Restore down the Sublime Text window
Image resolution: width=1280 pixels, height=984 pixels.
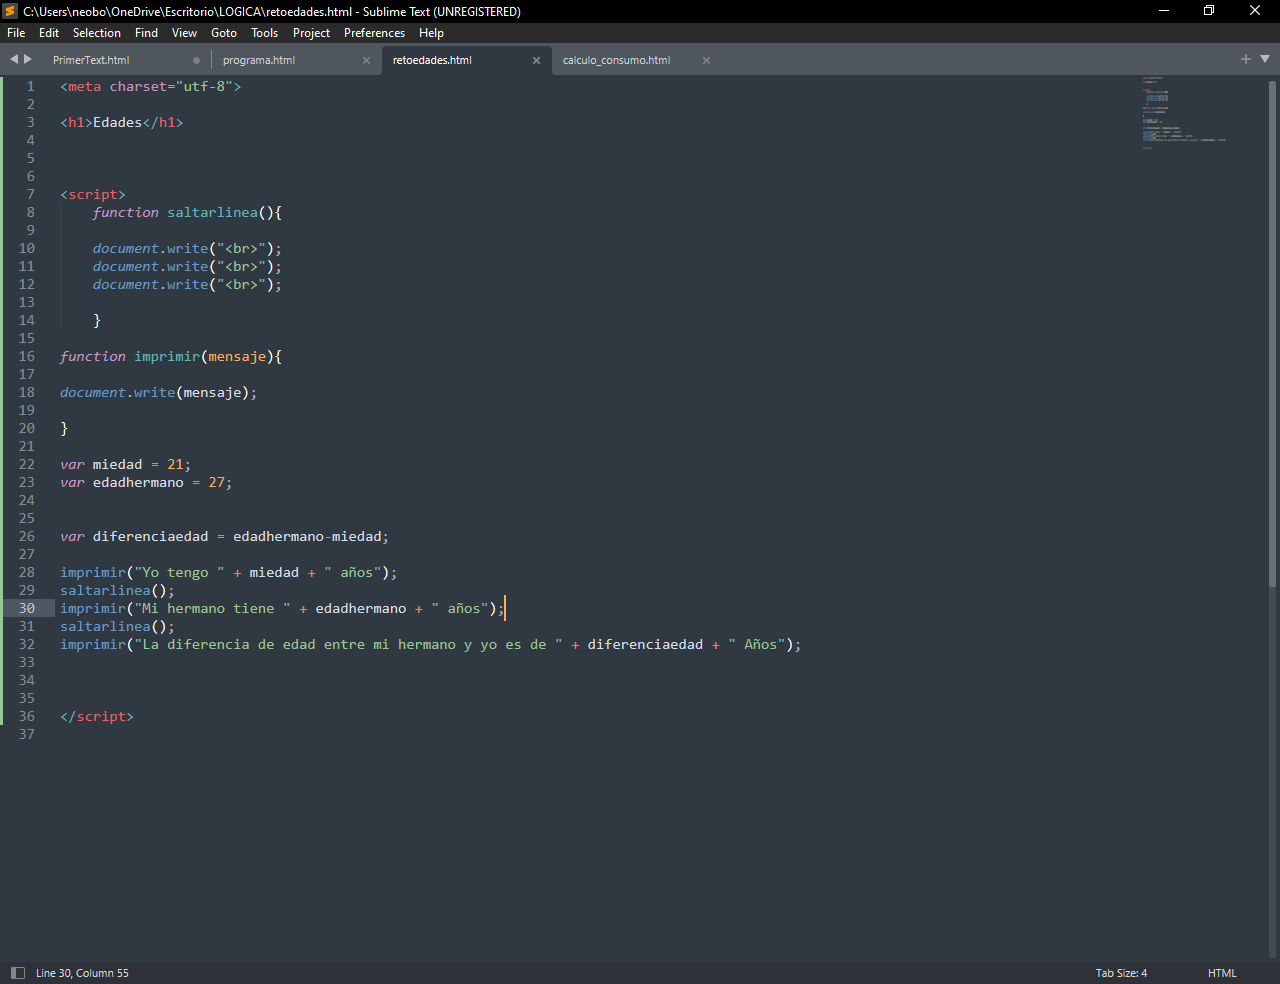[1209, 11]
